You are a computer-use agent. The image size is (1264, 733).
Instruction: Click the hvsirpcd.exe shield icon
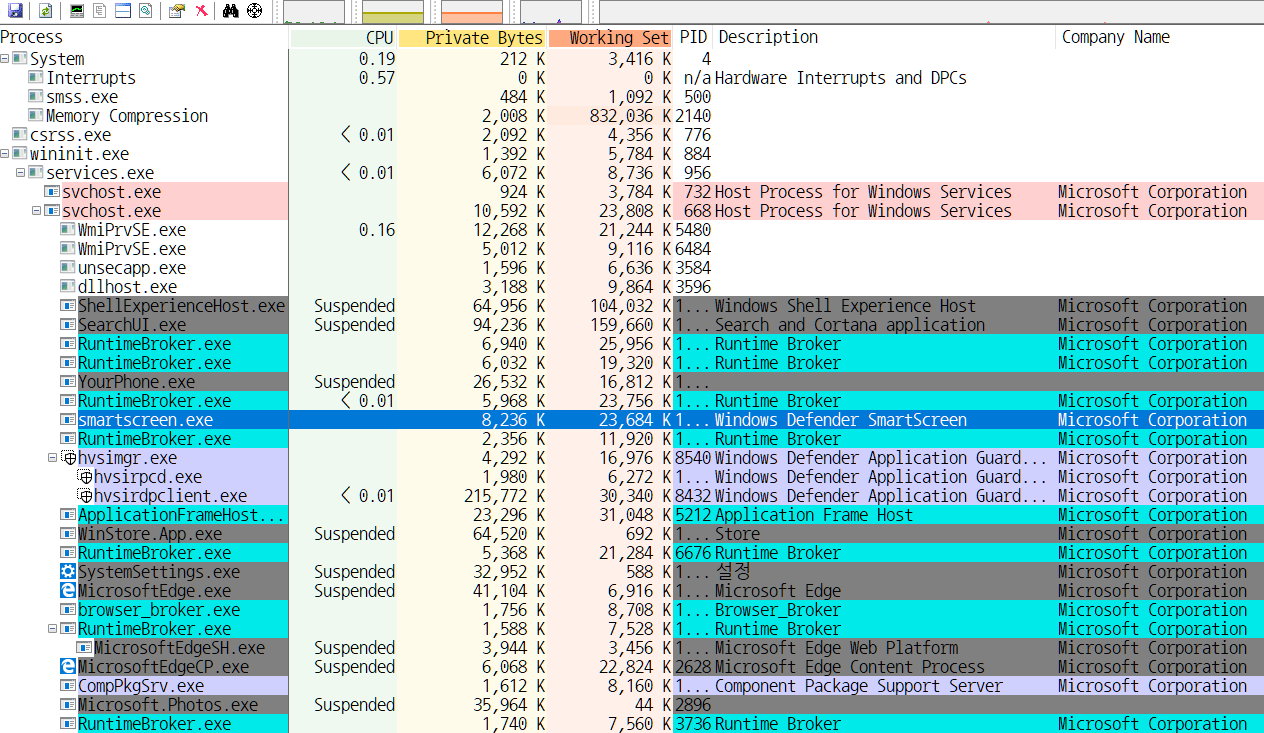85,477
